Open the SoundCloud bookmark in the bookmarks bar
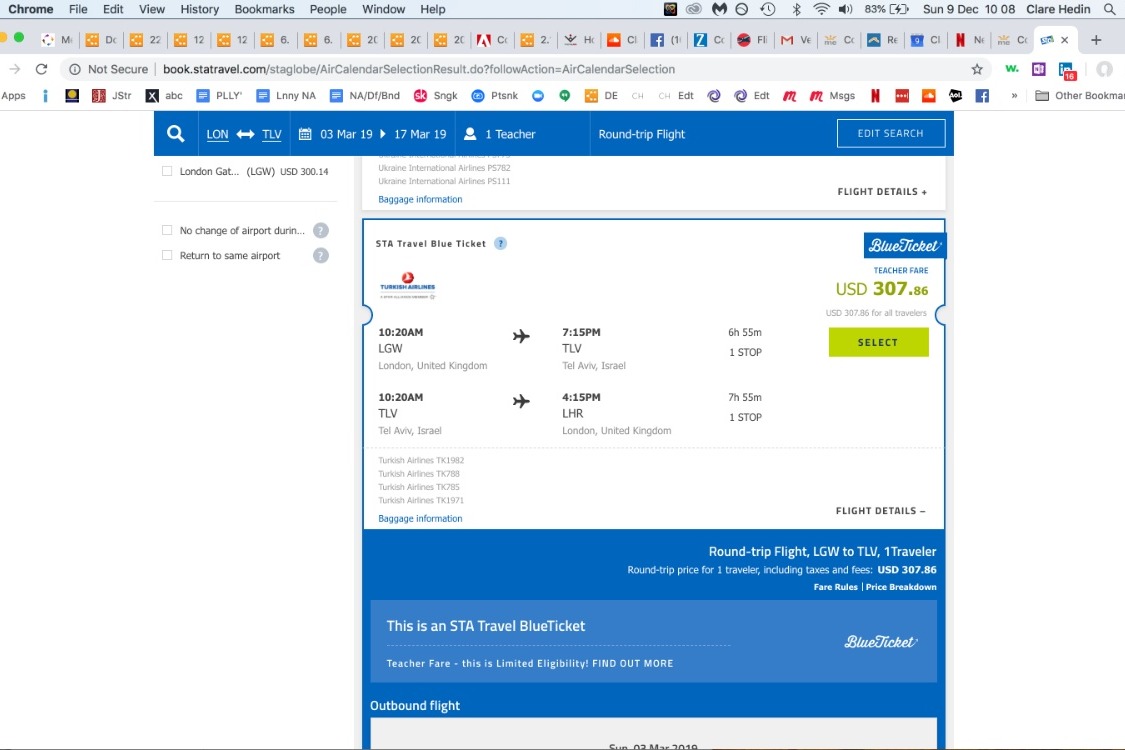Viewport: 1125px width, 750px height. click(928, 95)
